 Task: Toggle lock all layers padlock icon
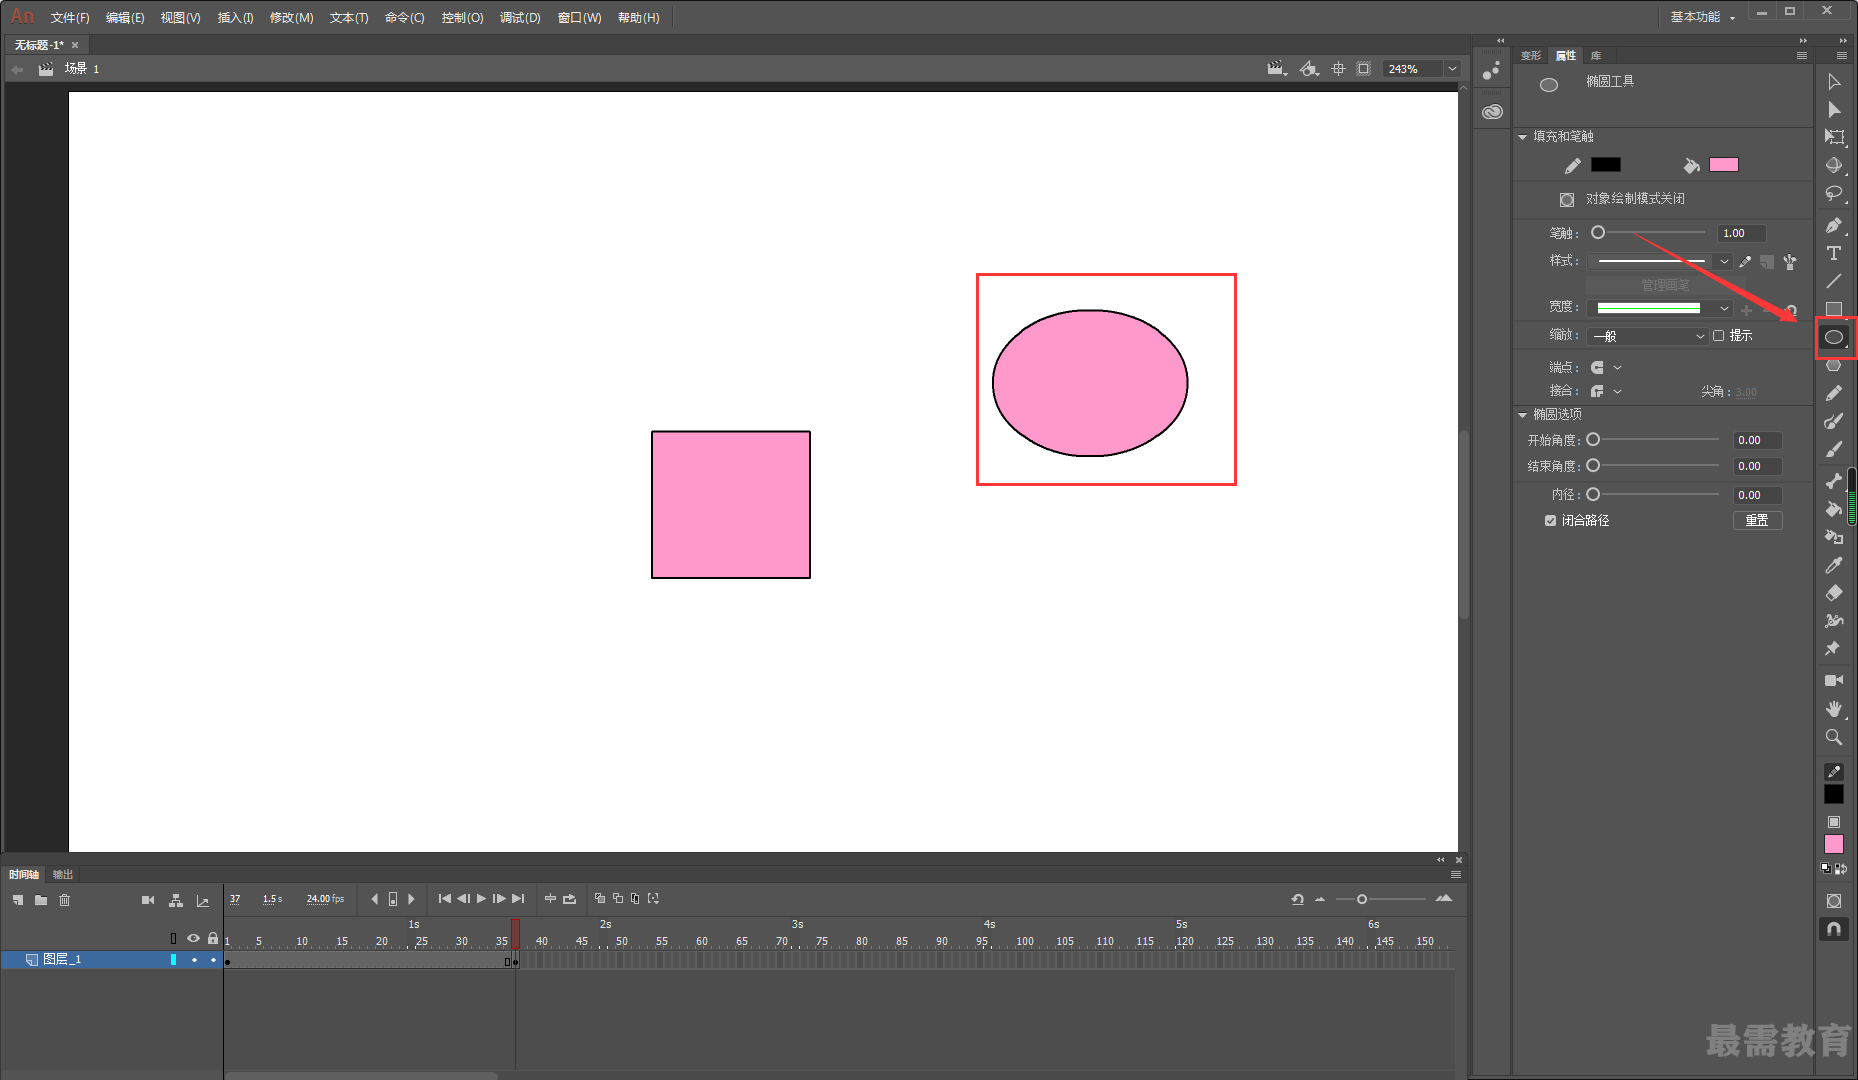coord(213,939)
